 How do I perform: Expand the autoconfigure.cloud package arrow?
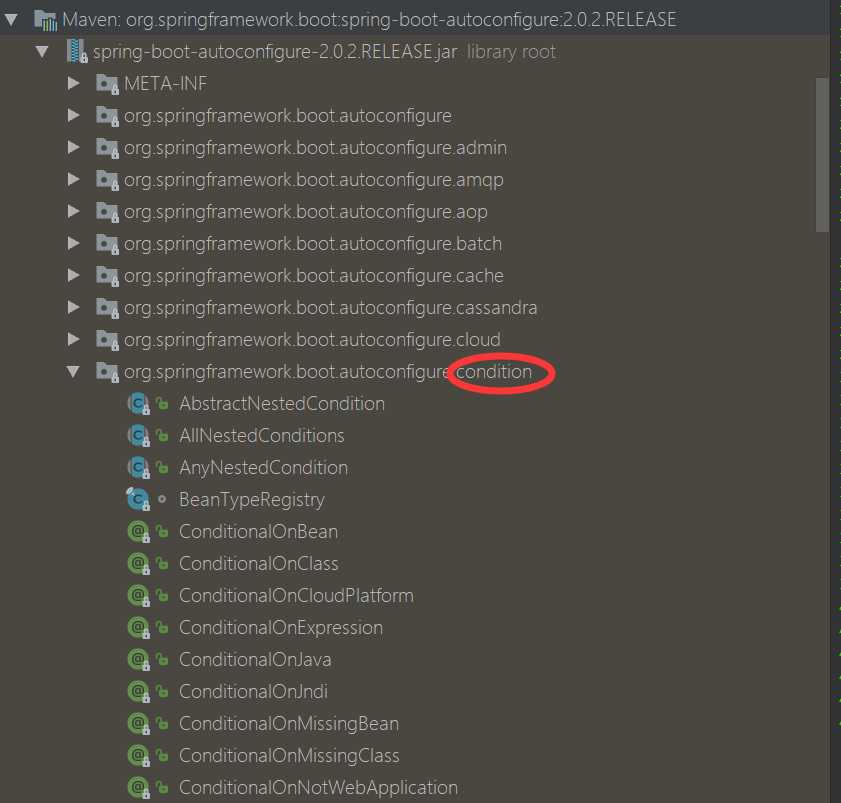(x=73, y=339)
